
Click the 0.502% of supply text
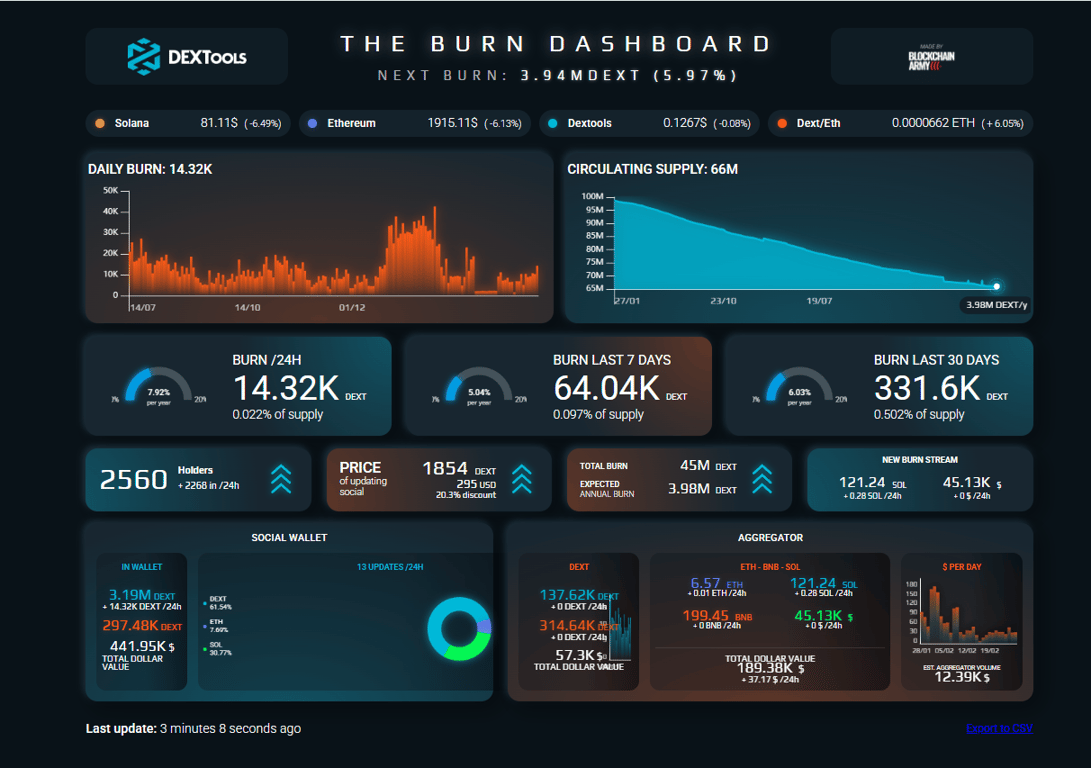tap(918, 415)
